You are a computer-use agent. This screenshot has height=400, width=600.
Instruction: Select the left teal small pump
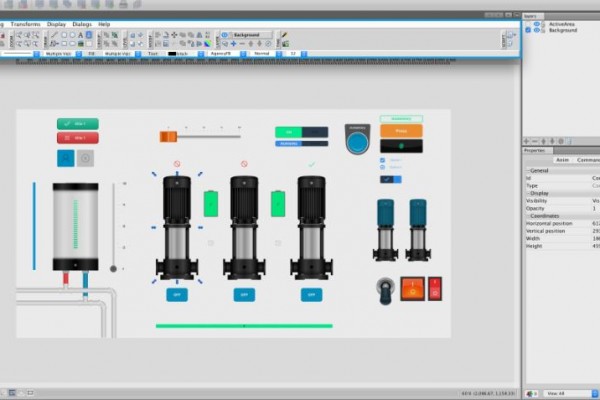click(385, 228)
